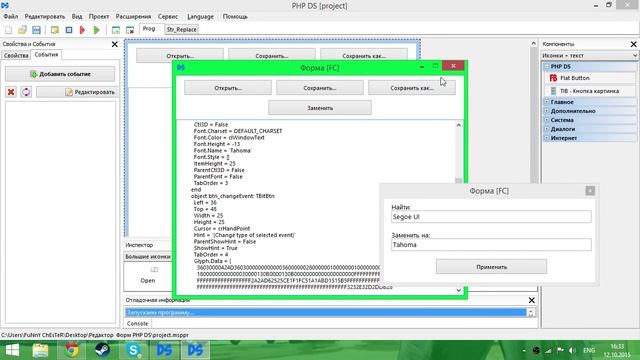Click the red play arrow icon
The width and height of the screenshot is (640, 360).
coord(82,30)
